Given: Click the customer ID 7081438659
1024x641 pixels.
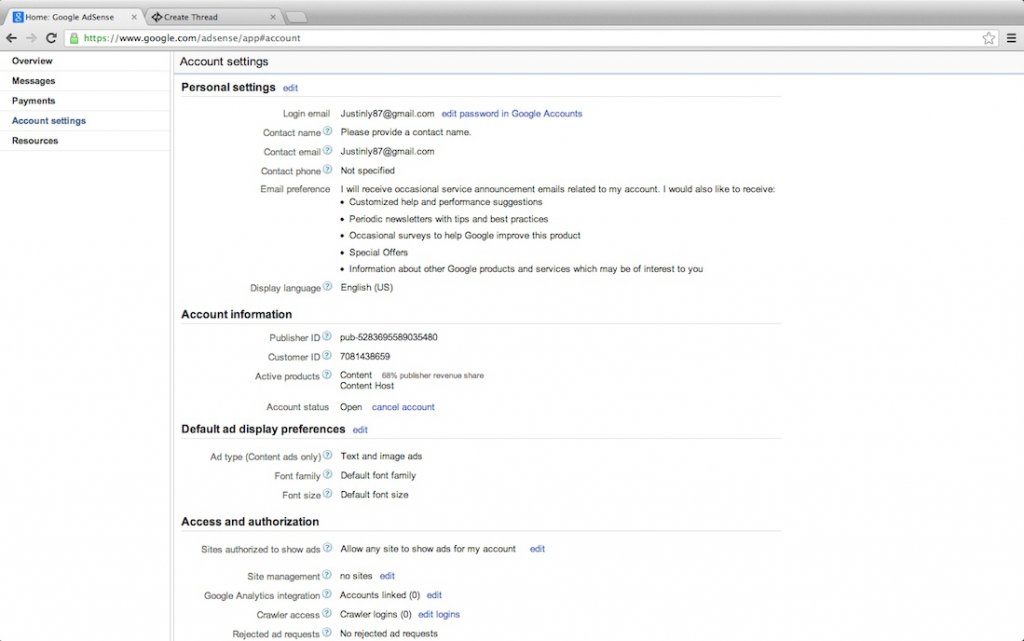Looking at the screenshot, I should coord(365,356).
